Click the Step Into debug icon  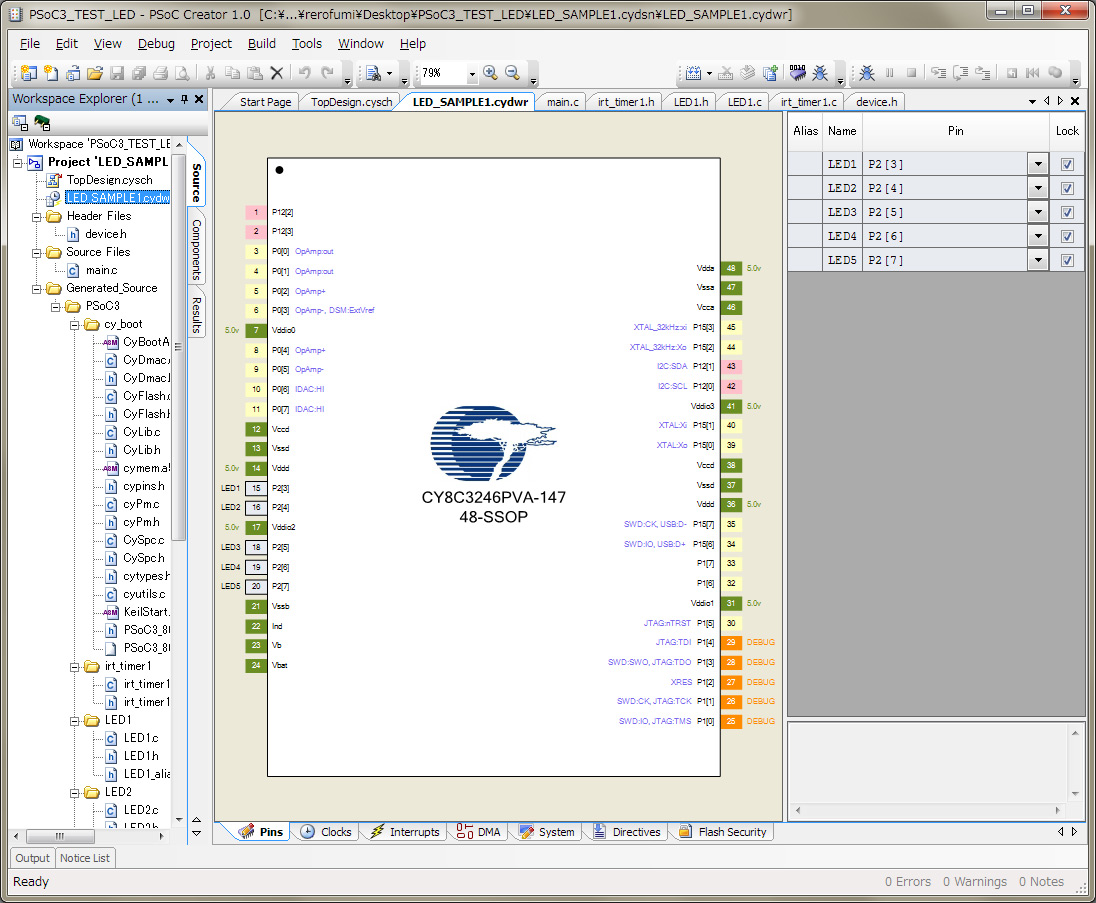[939, 73]
